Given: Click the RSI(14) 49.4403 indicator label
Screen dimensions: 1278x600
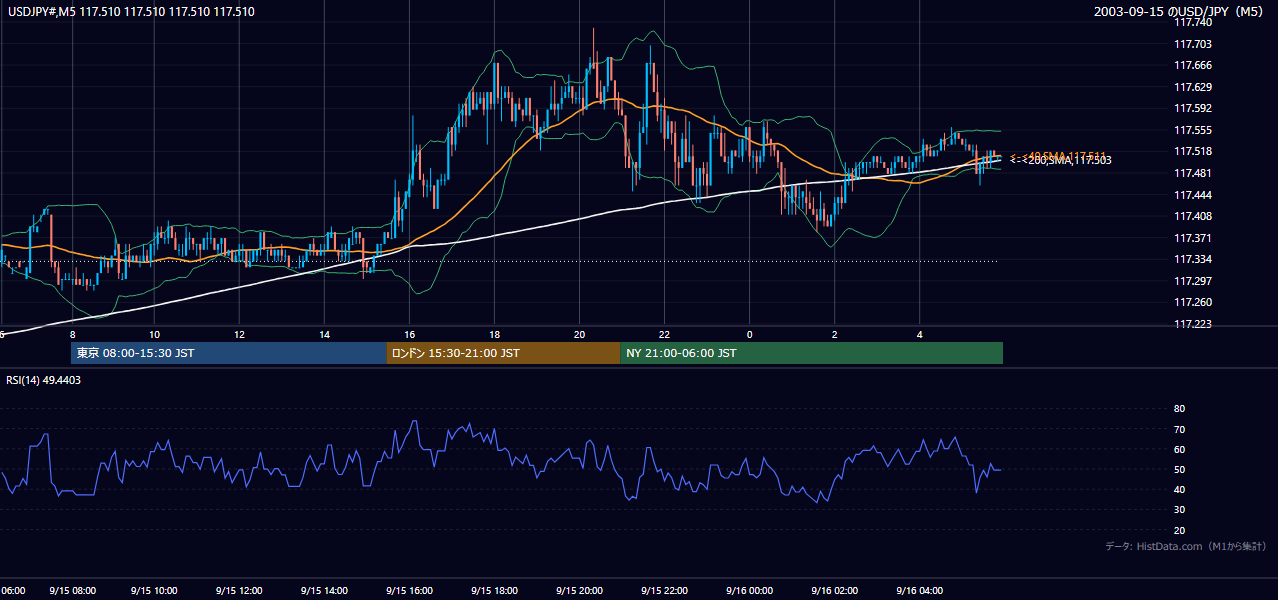Looking at the screenshot, I should click(x=44, y=380).
